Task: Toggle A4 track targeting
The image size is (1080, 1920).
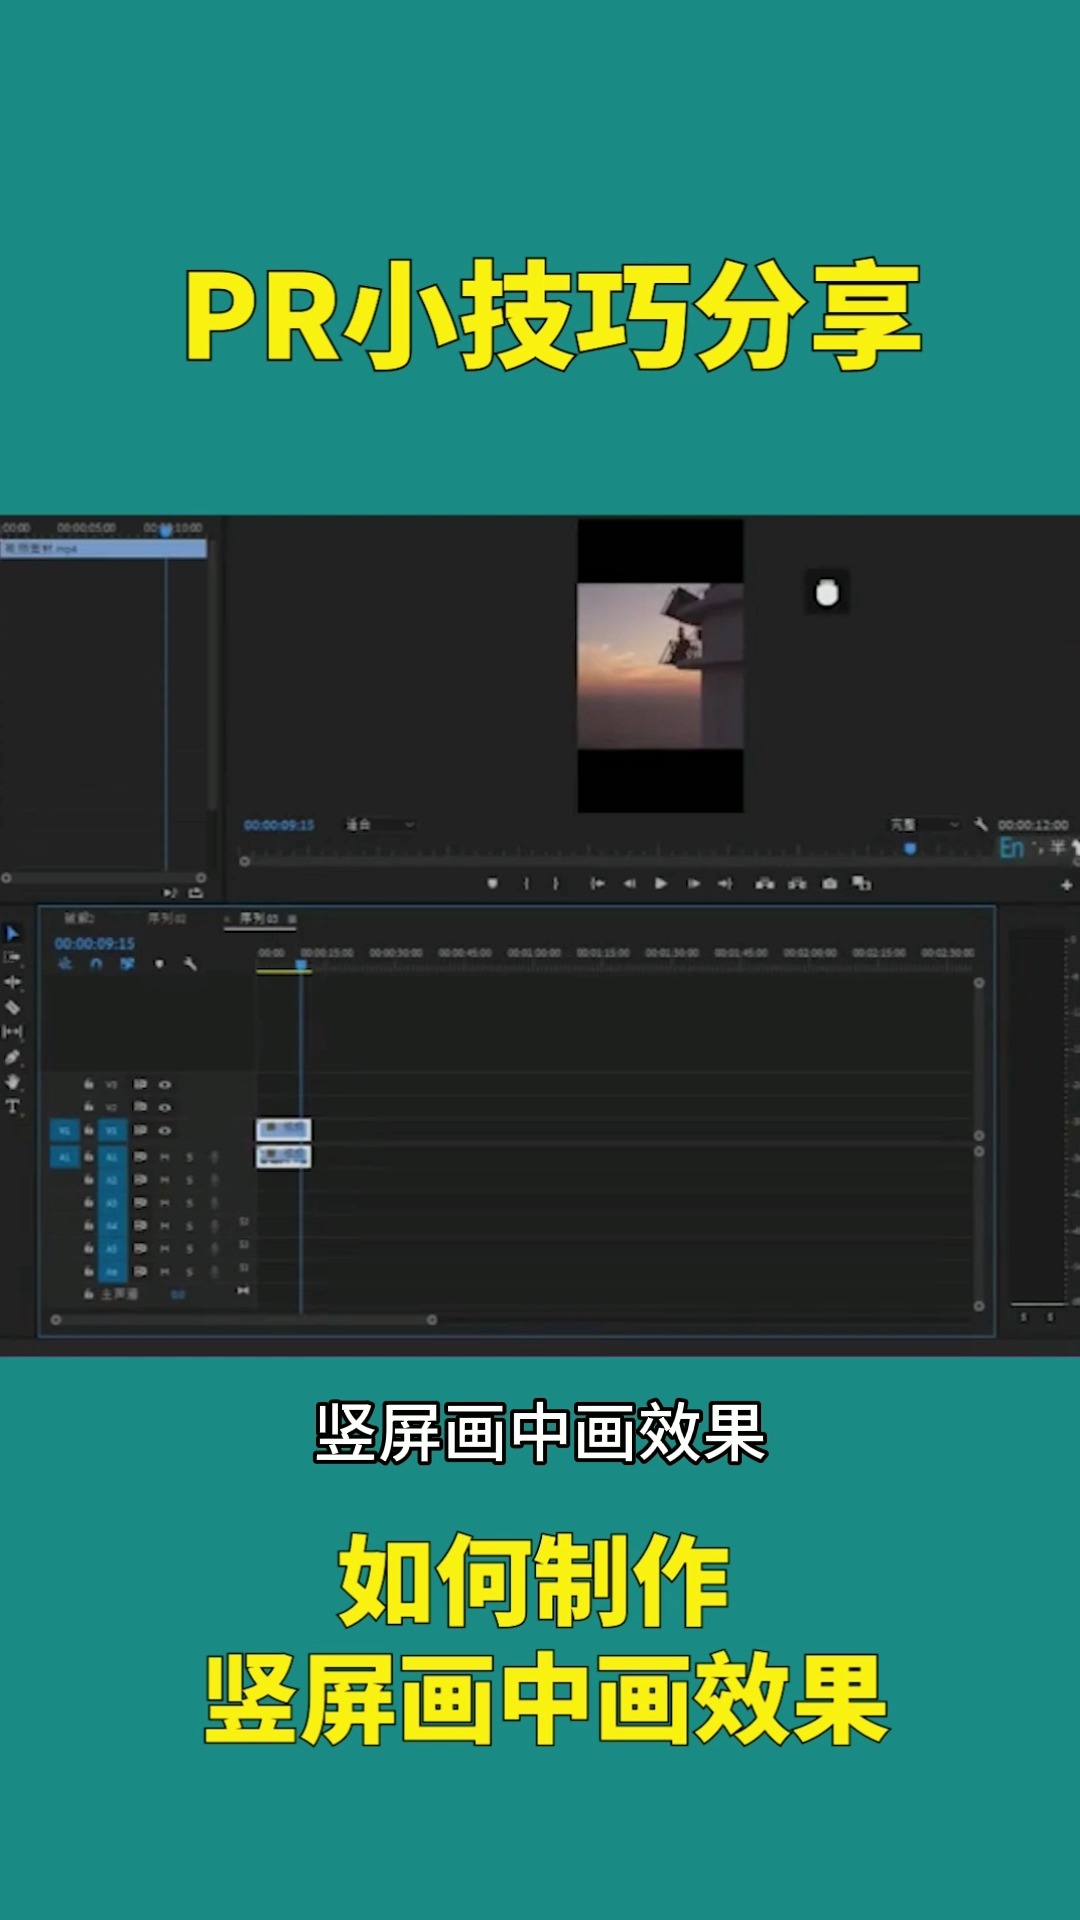Action: (x=112, y=1226)
